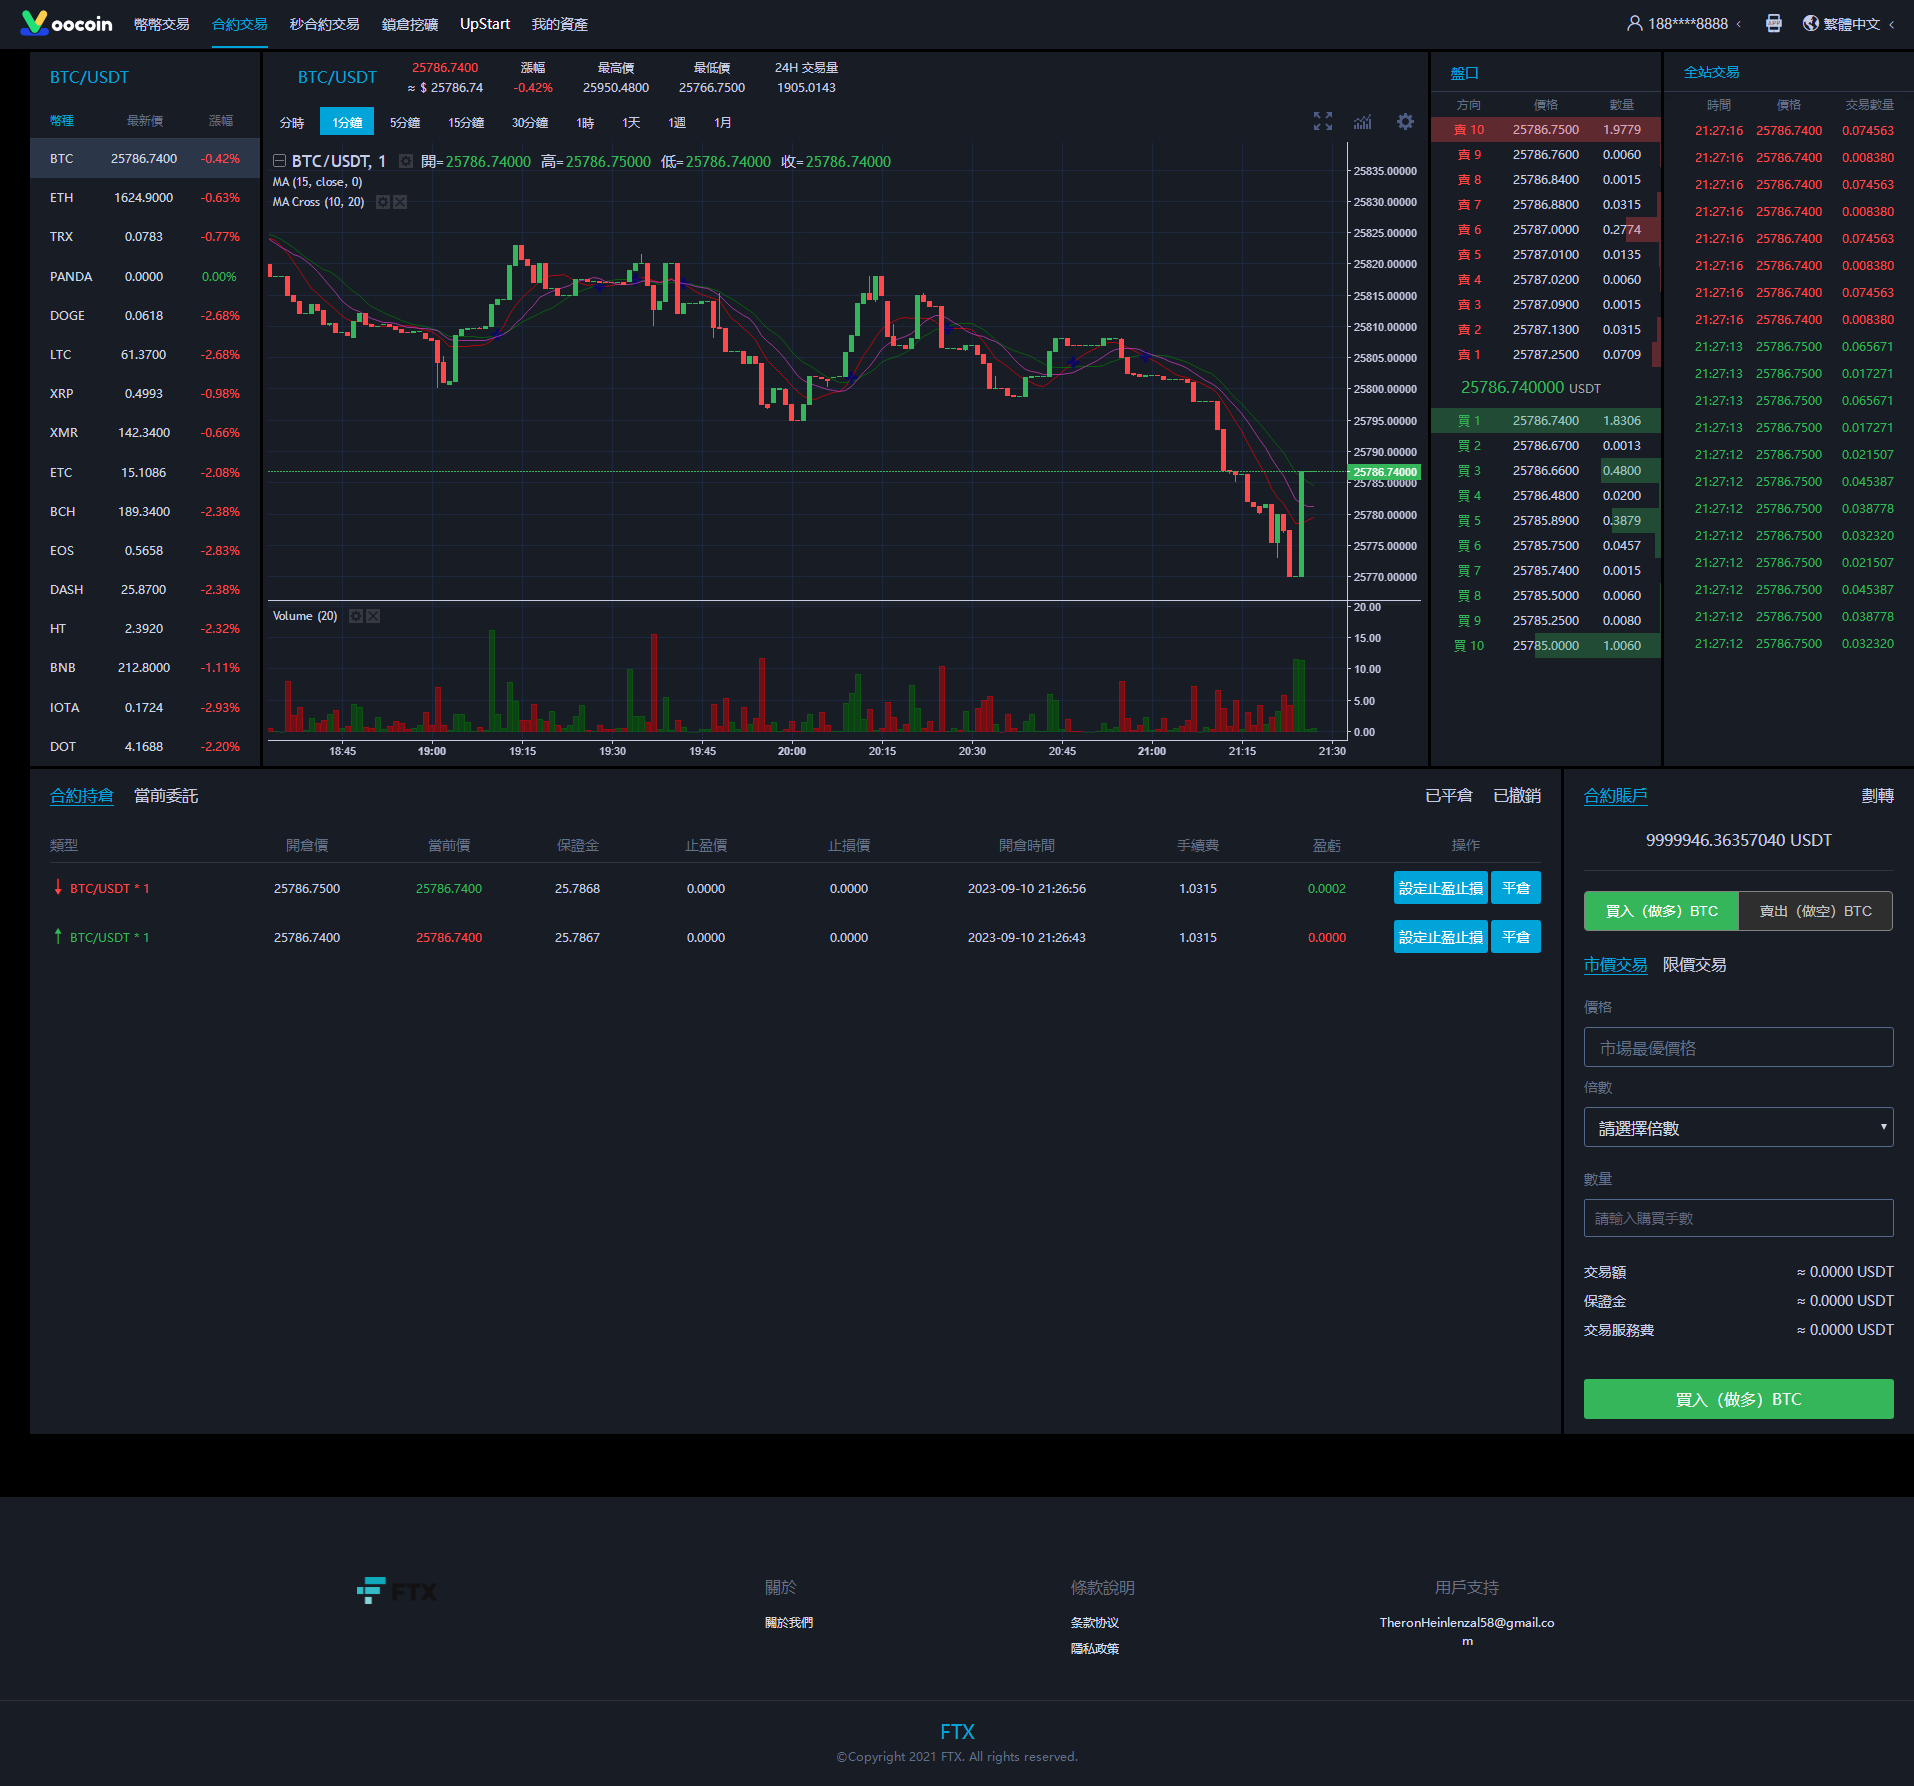Remove the Volume indicator

click(373, 616)
